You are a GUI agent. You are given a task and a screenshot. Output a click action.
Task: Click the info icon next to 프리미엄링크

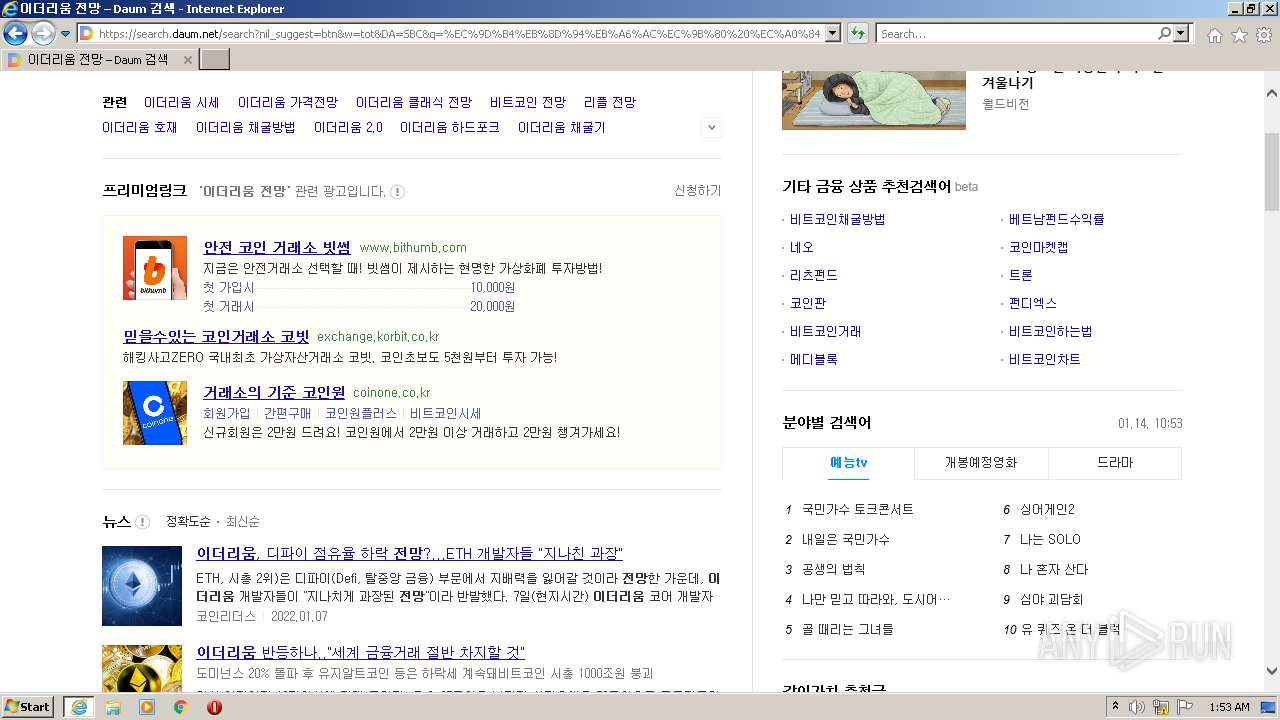pyautogui.click(x=397, y=191)
